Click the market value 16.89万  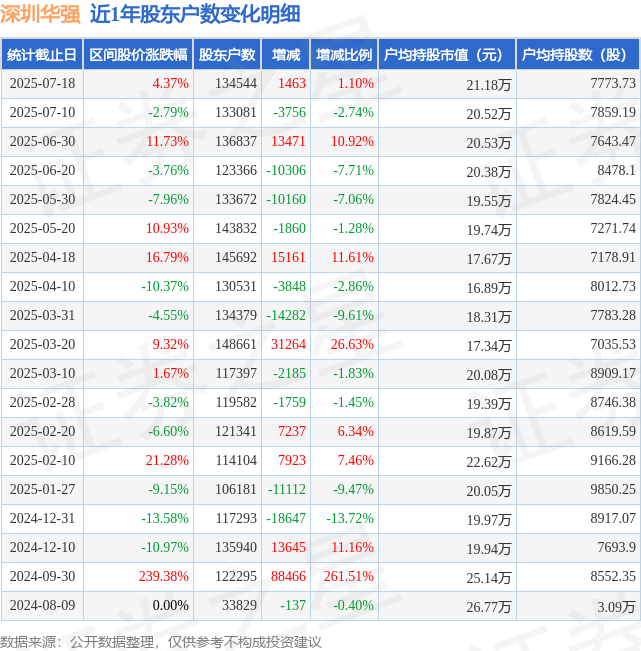(x=489, y=289)
